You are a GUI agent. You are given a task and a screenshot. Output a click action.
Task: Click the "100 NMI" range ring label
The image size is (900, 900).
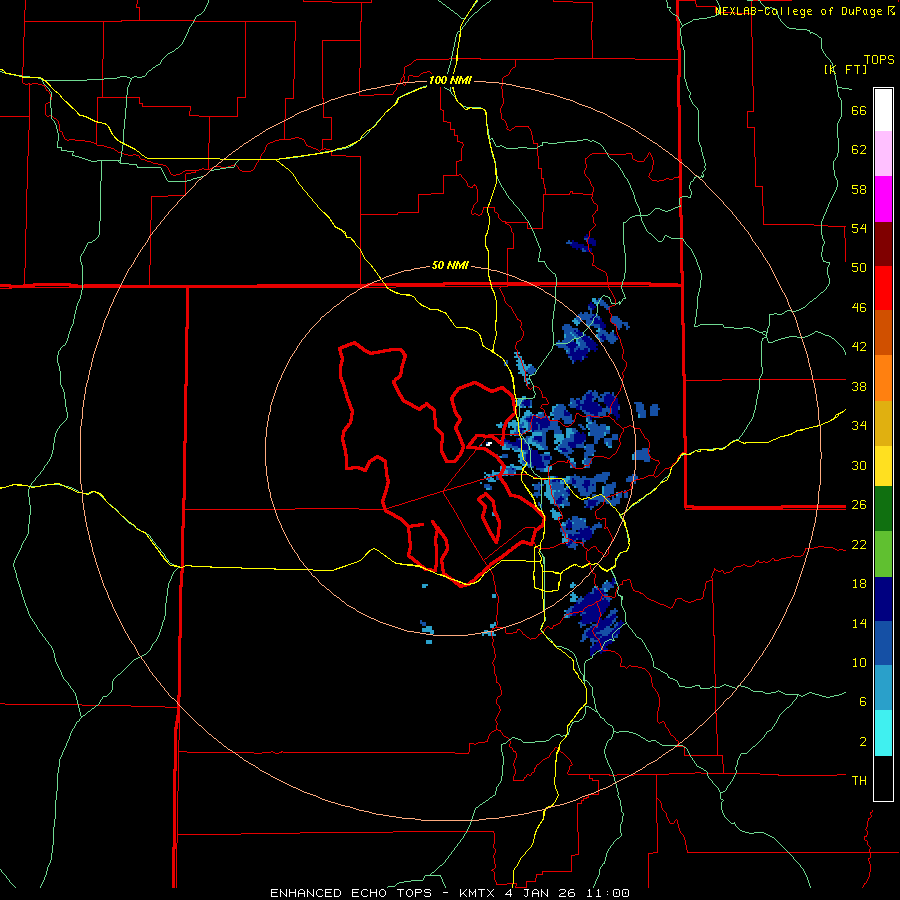click(450, 80)
